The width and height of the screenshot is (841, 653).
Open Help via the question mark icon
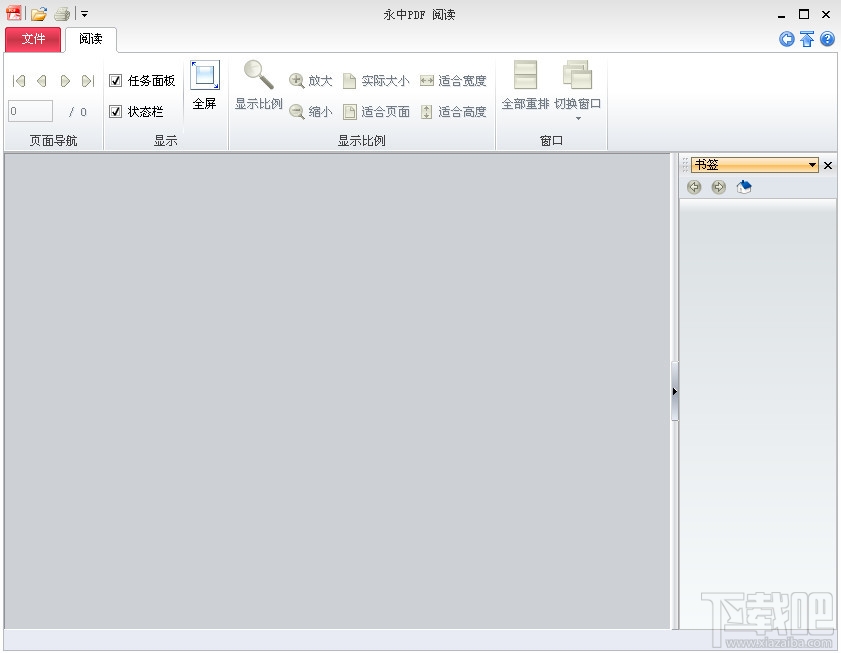point(827,39)
